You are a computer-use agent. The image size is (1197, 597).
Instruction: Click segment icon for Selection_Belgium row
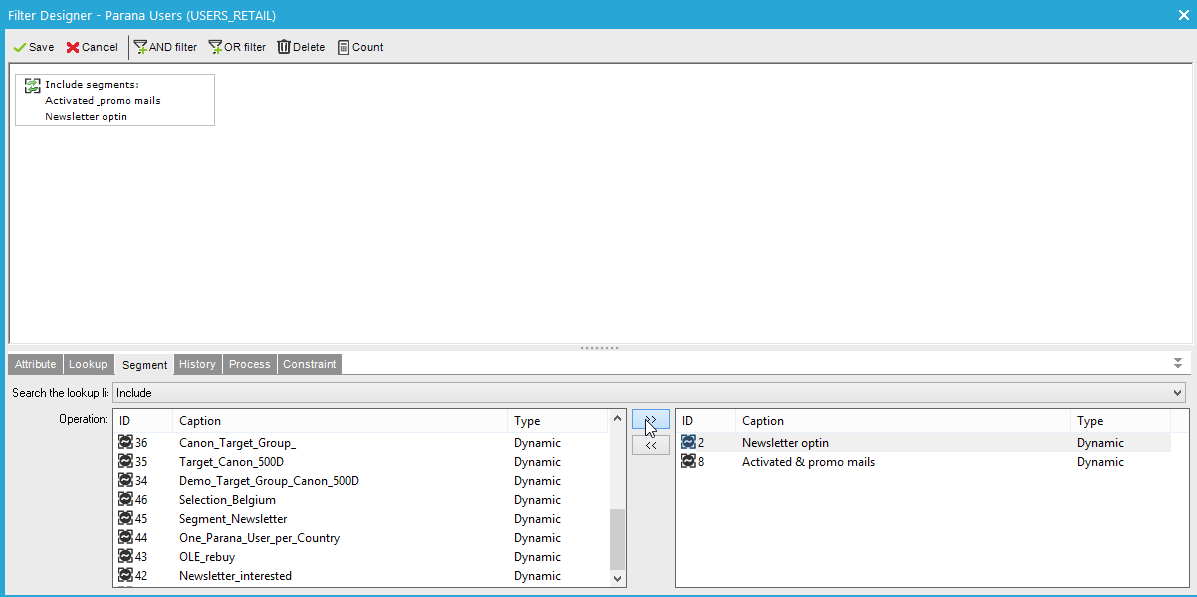[x=125, y=500]
